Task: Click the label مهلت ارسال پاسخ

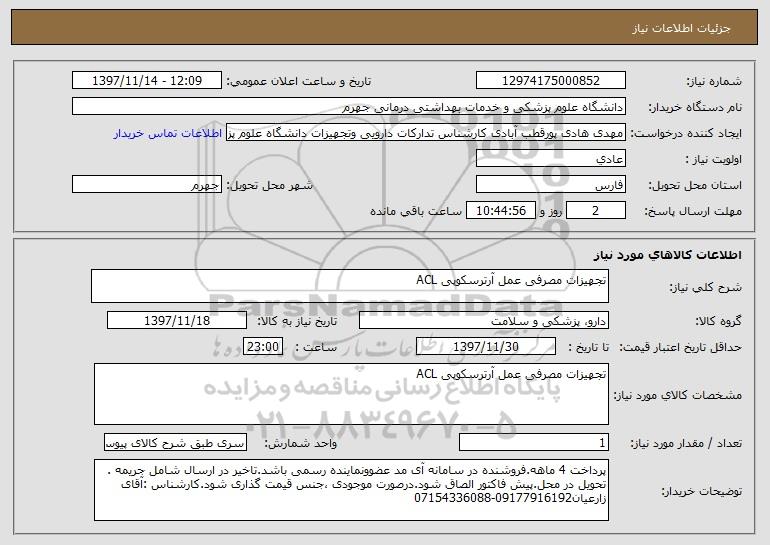Action: (x=693, y=212)
